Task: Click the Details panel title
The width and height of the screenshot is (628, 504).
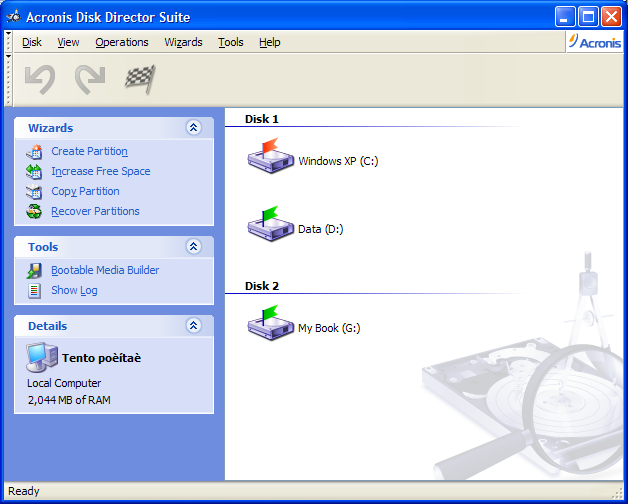Action: (47, 326)
